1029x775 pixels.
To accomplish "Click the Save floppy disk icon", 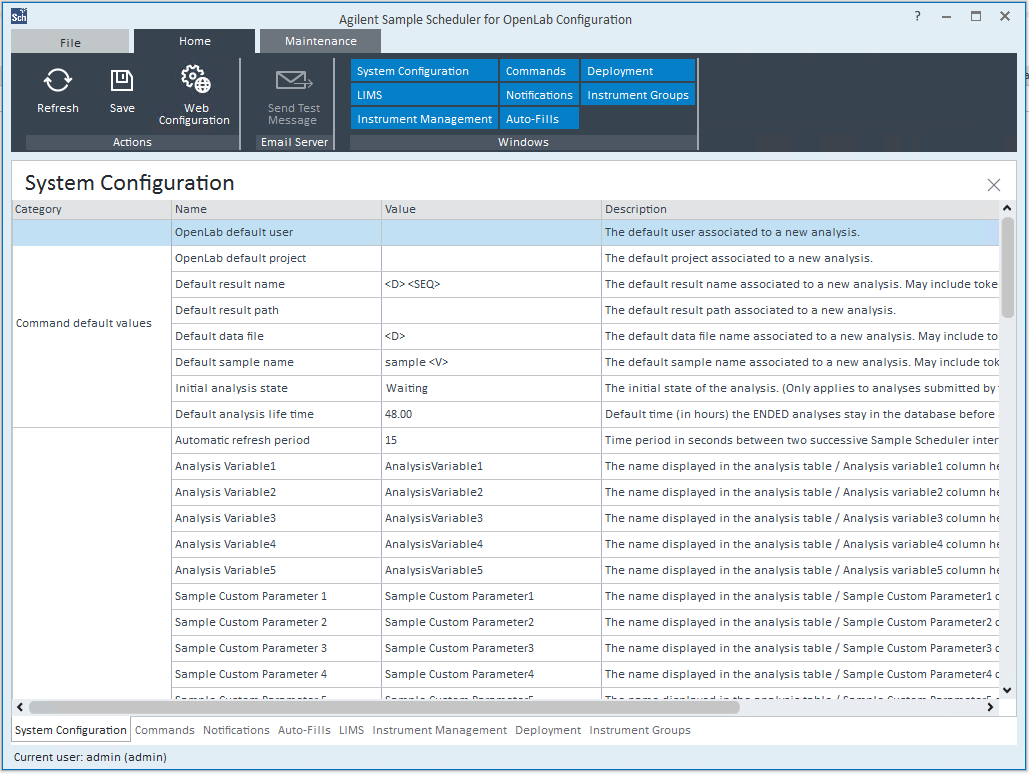I will (x=122, y=81).
